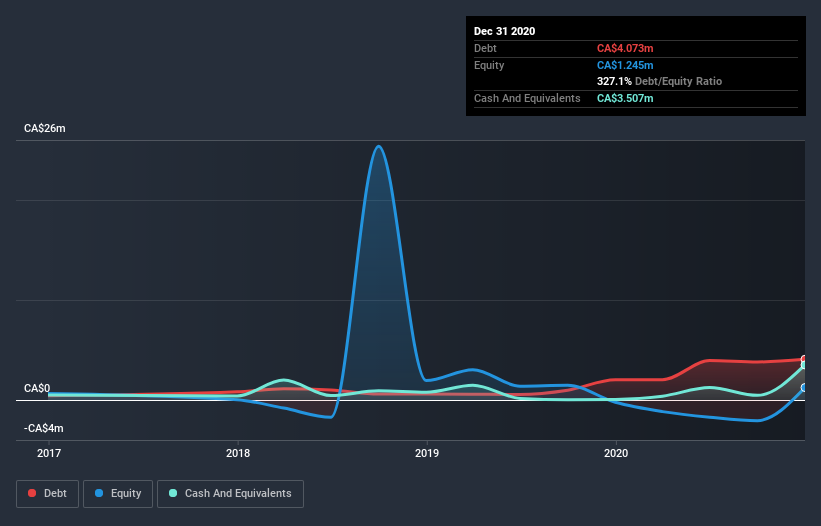Viewport: 821px width, 526px height.
Task: Click the 327.1% Debt/Equity Ratio text
Action: coord(659,82)
